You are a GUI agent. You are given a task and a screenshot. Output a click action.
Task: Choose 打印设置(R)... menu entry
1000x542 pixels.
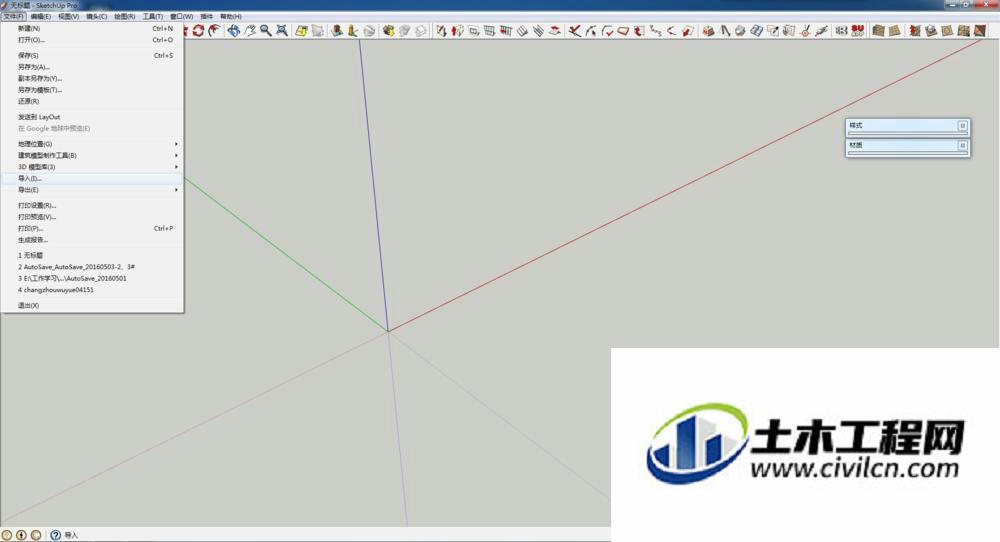92,205
